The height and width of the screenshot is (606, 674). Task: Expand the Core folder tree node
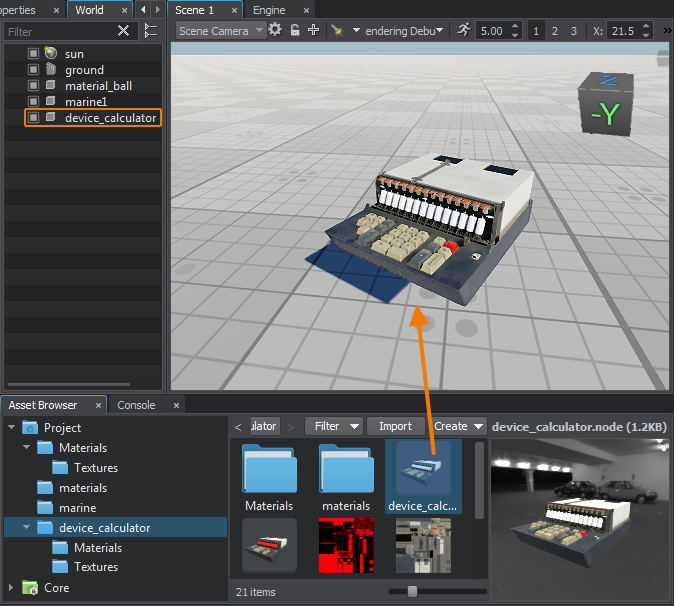11,587
